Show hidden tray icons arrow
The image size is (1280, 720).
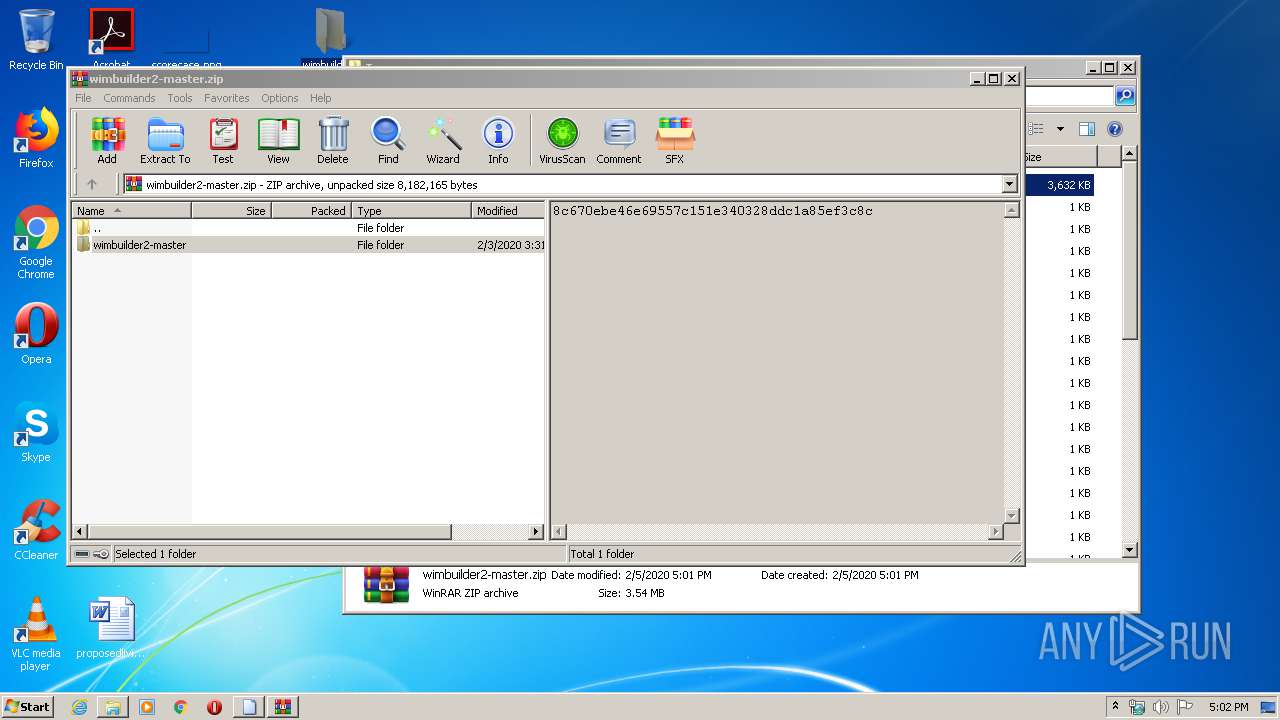(1115, 706)
